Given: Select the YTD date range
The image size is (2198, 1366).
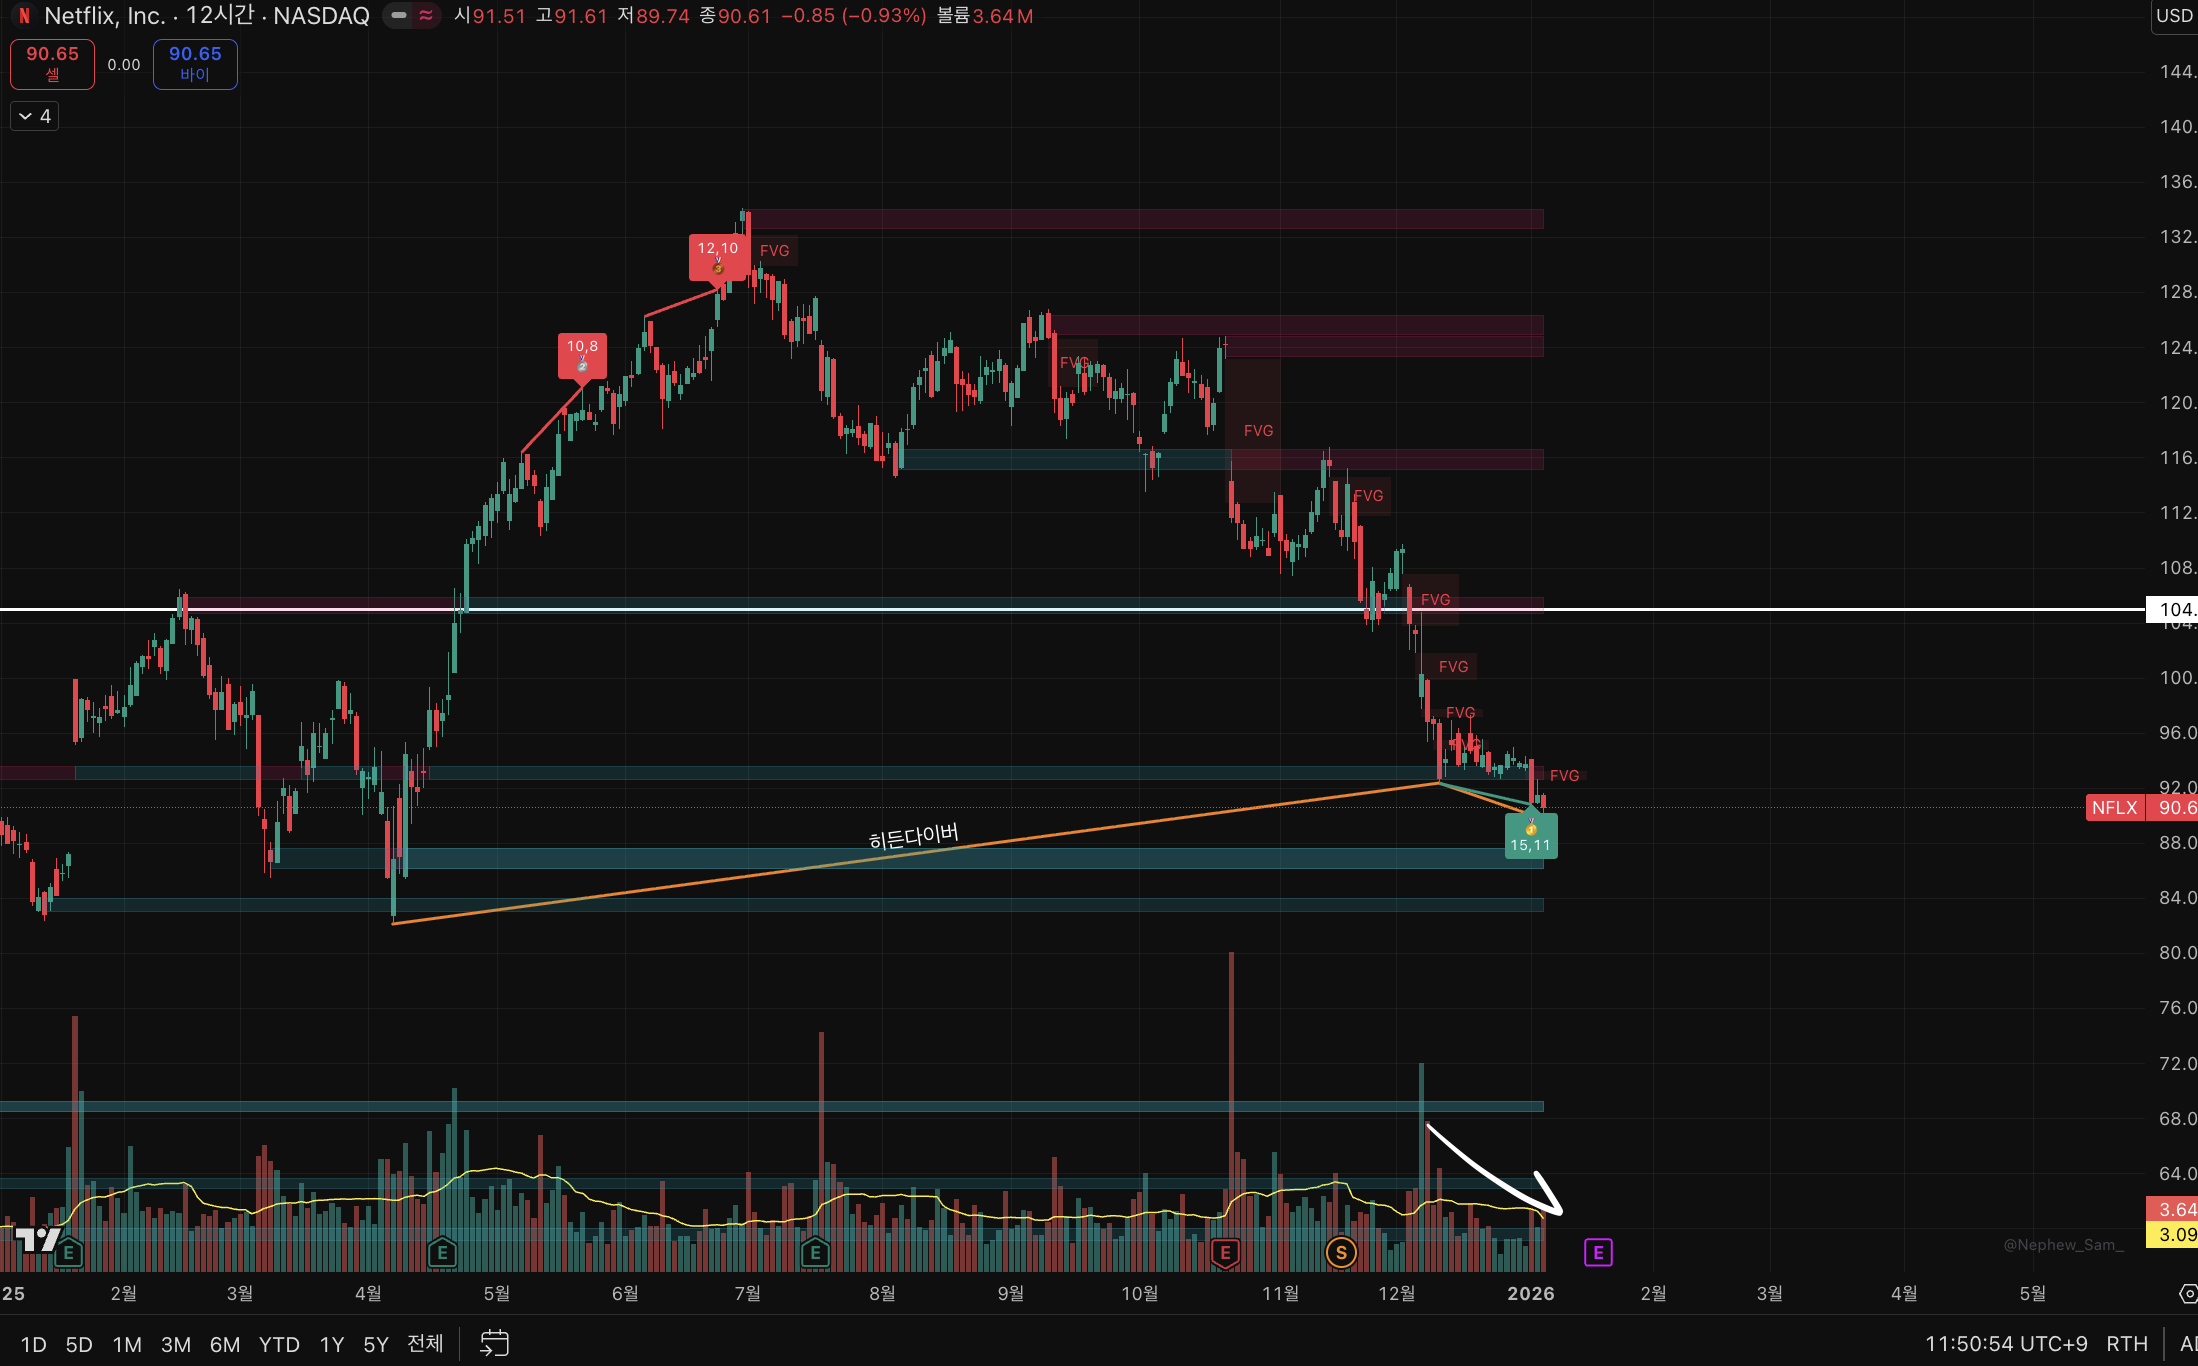Looking at the screenshot, I should 279,1344.
